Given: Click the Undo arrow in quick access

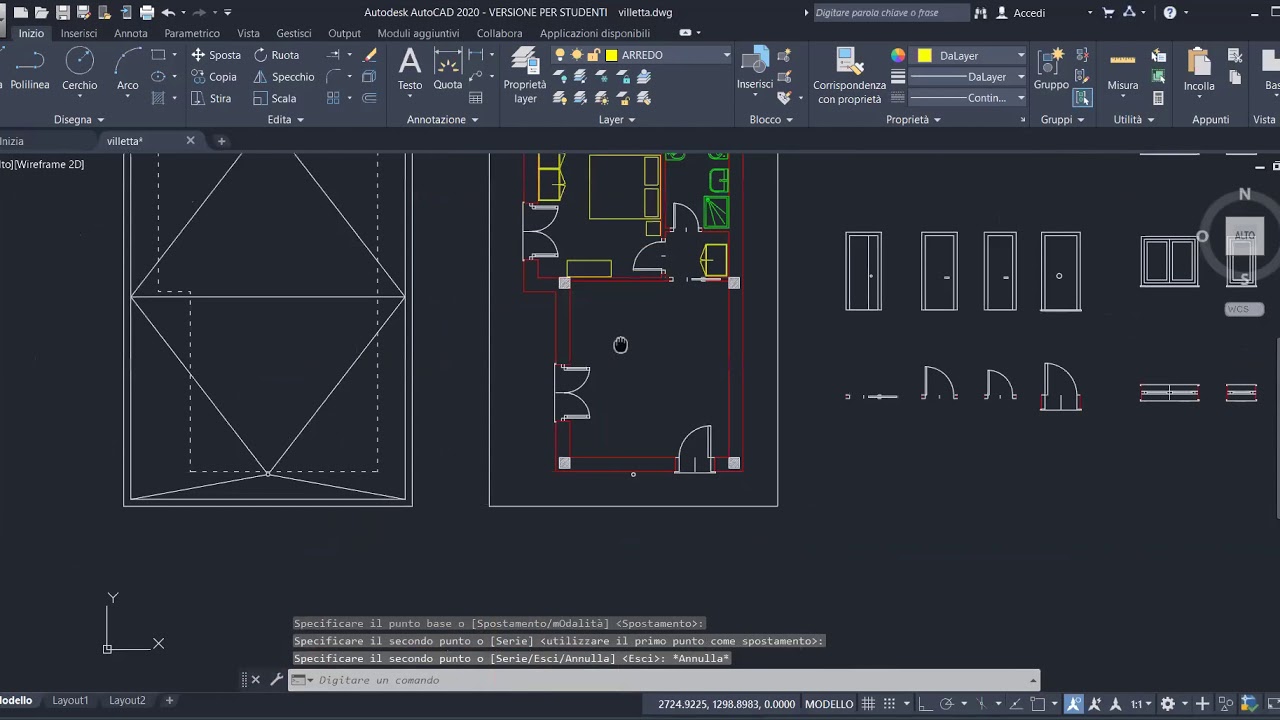Looking at the screenshot, I should pos(168,13).
